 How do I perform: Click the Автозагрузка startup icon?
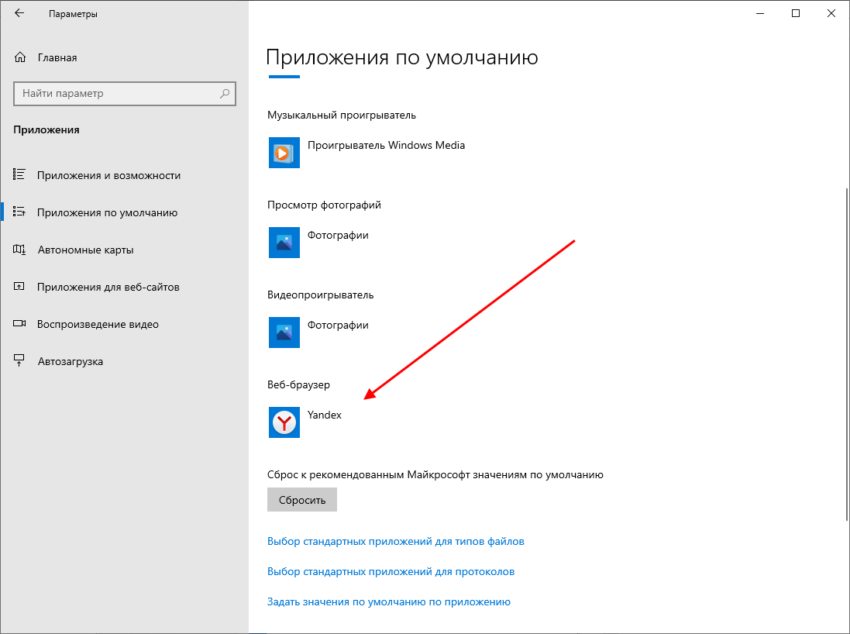(x=19, y=361)
